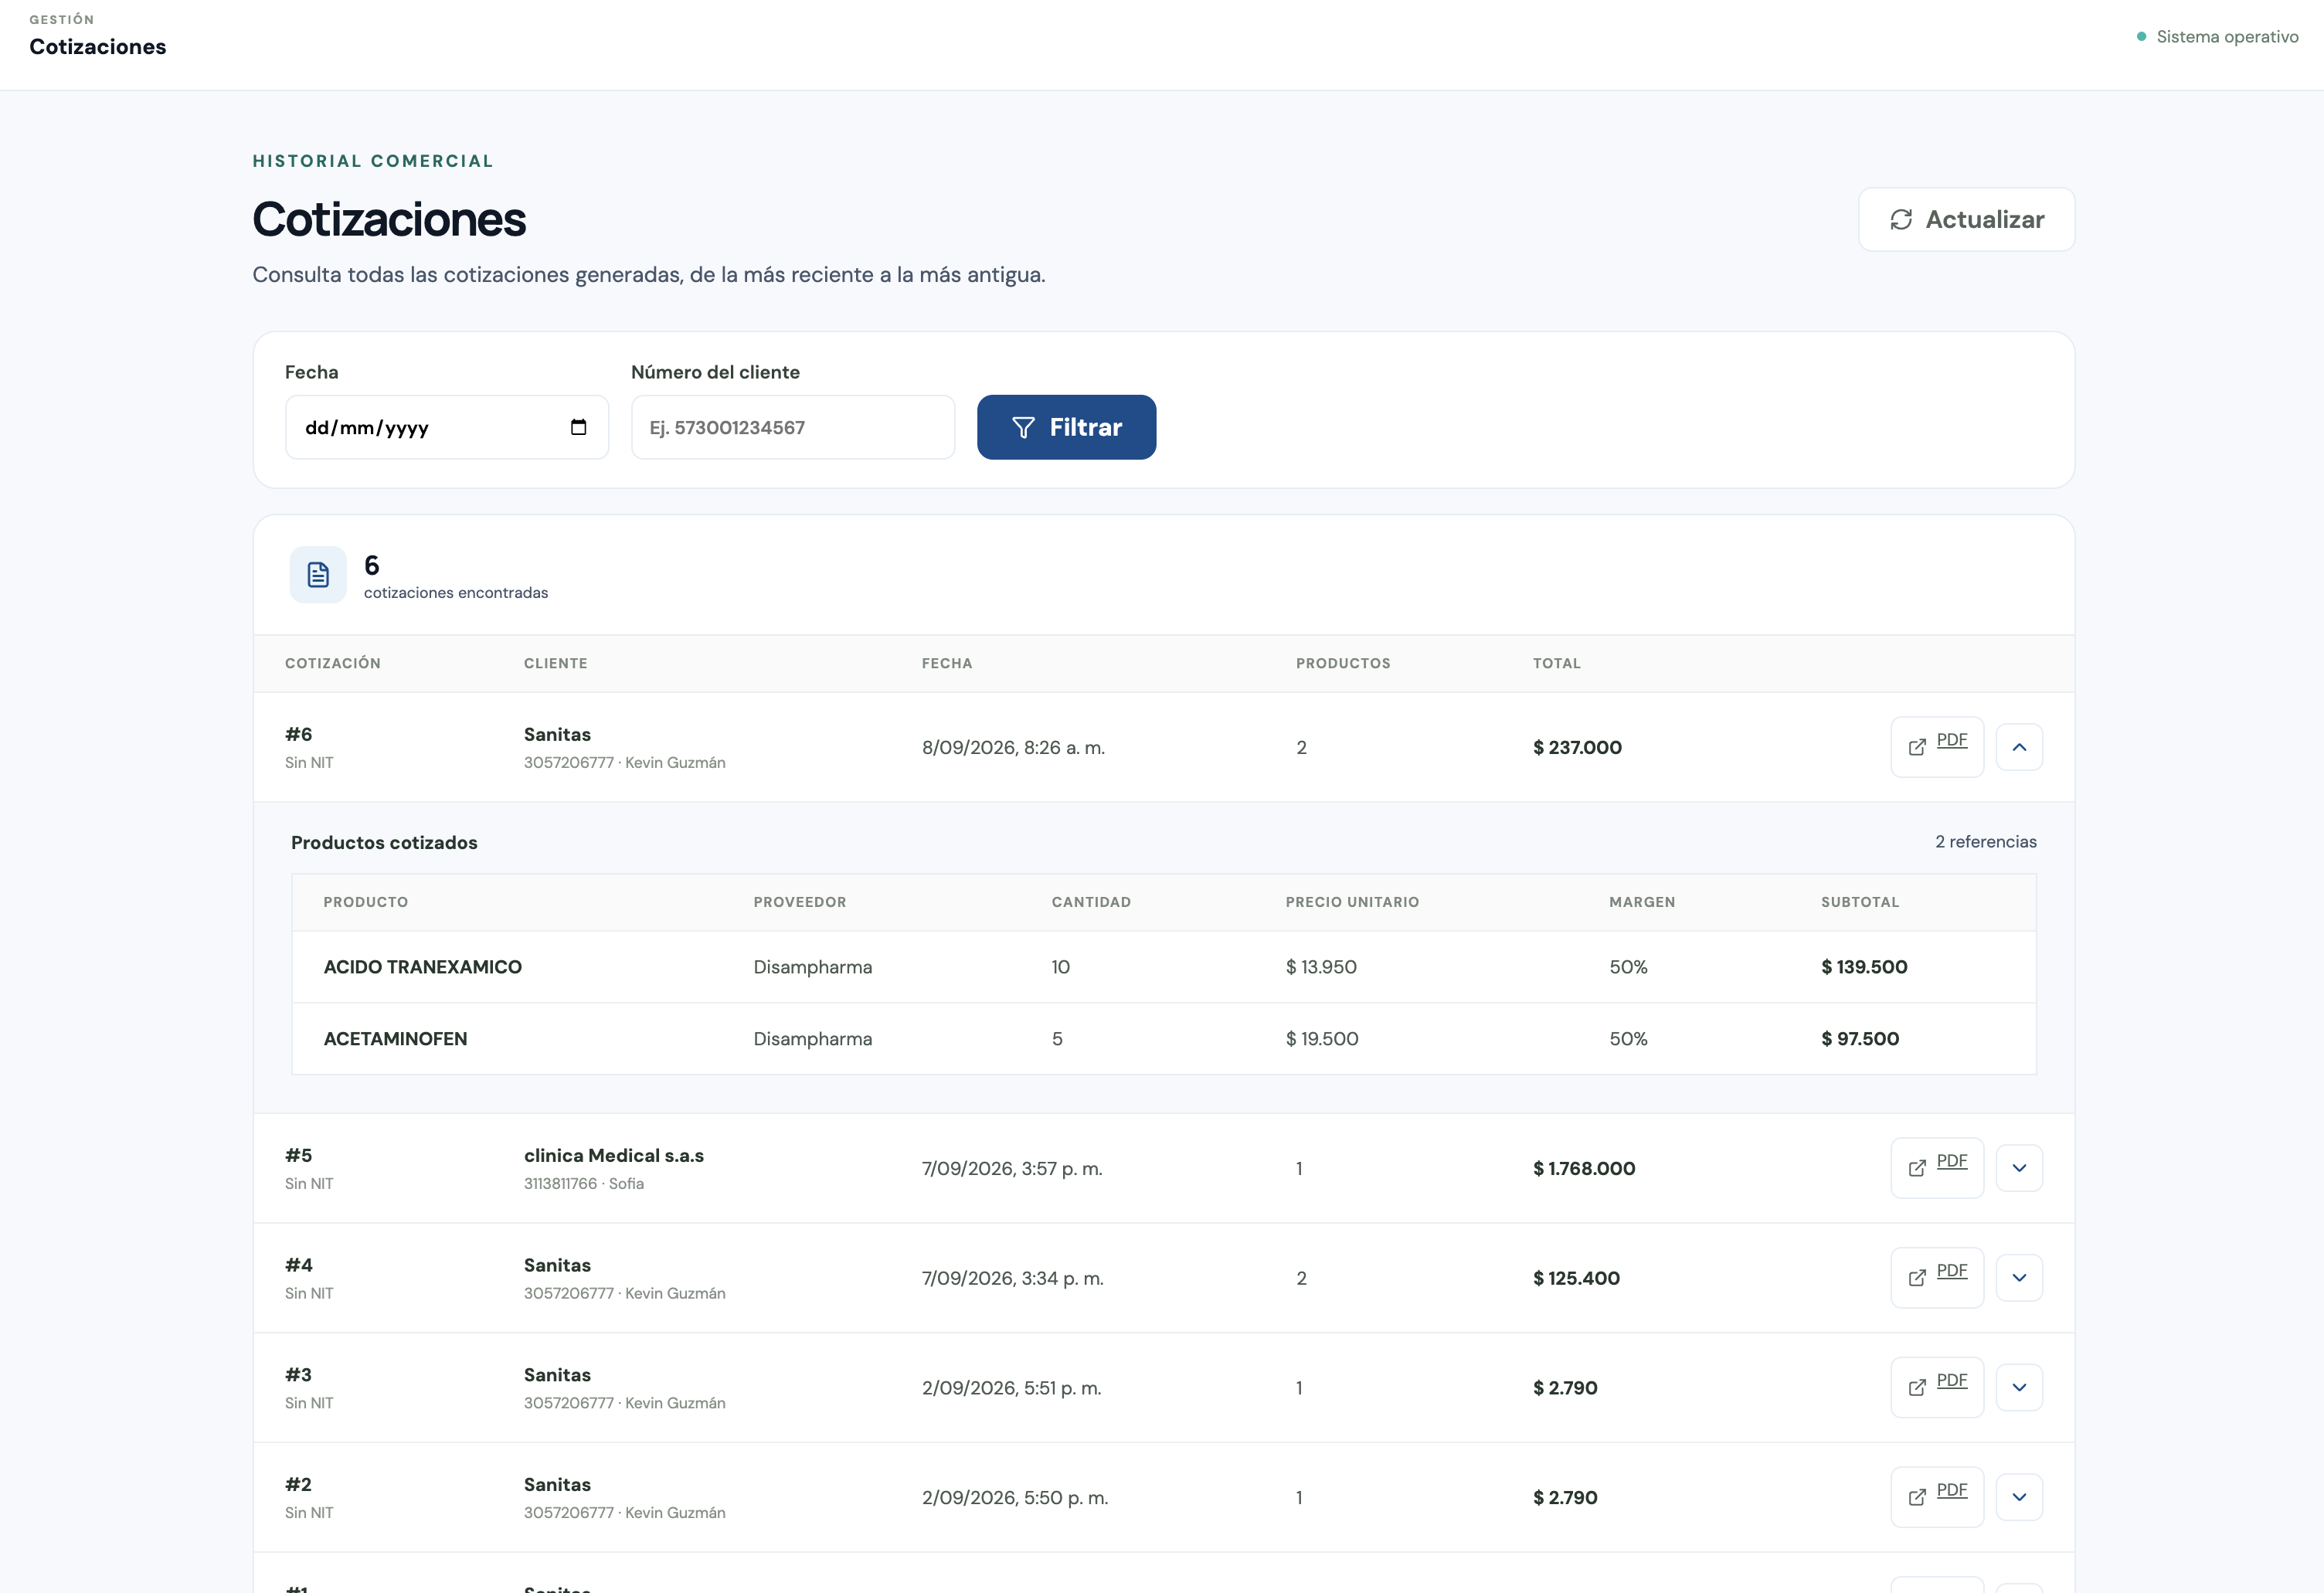The width and height of the screenshot is (2324, 1593).
Task: Focus the Número del cliente field
Action: pyautogui.click(x=793, y=427)
